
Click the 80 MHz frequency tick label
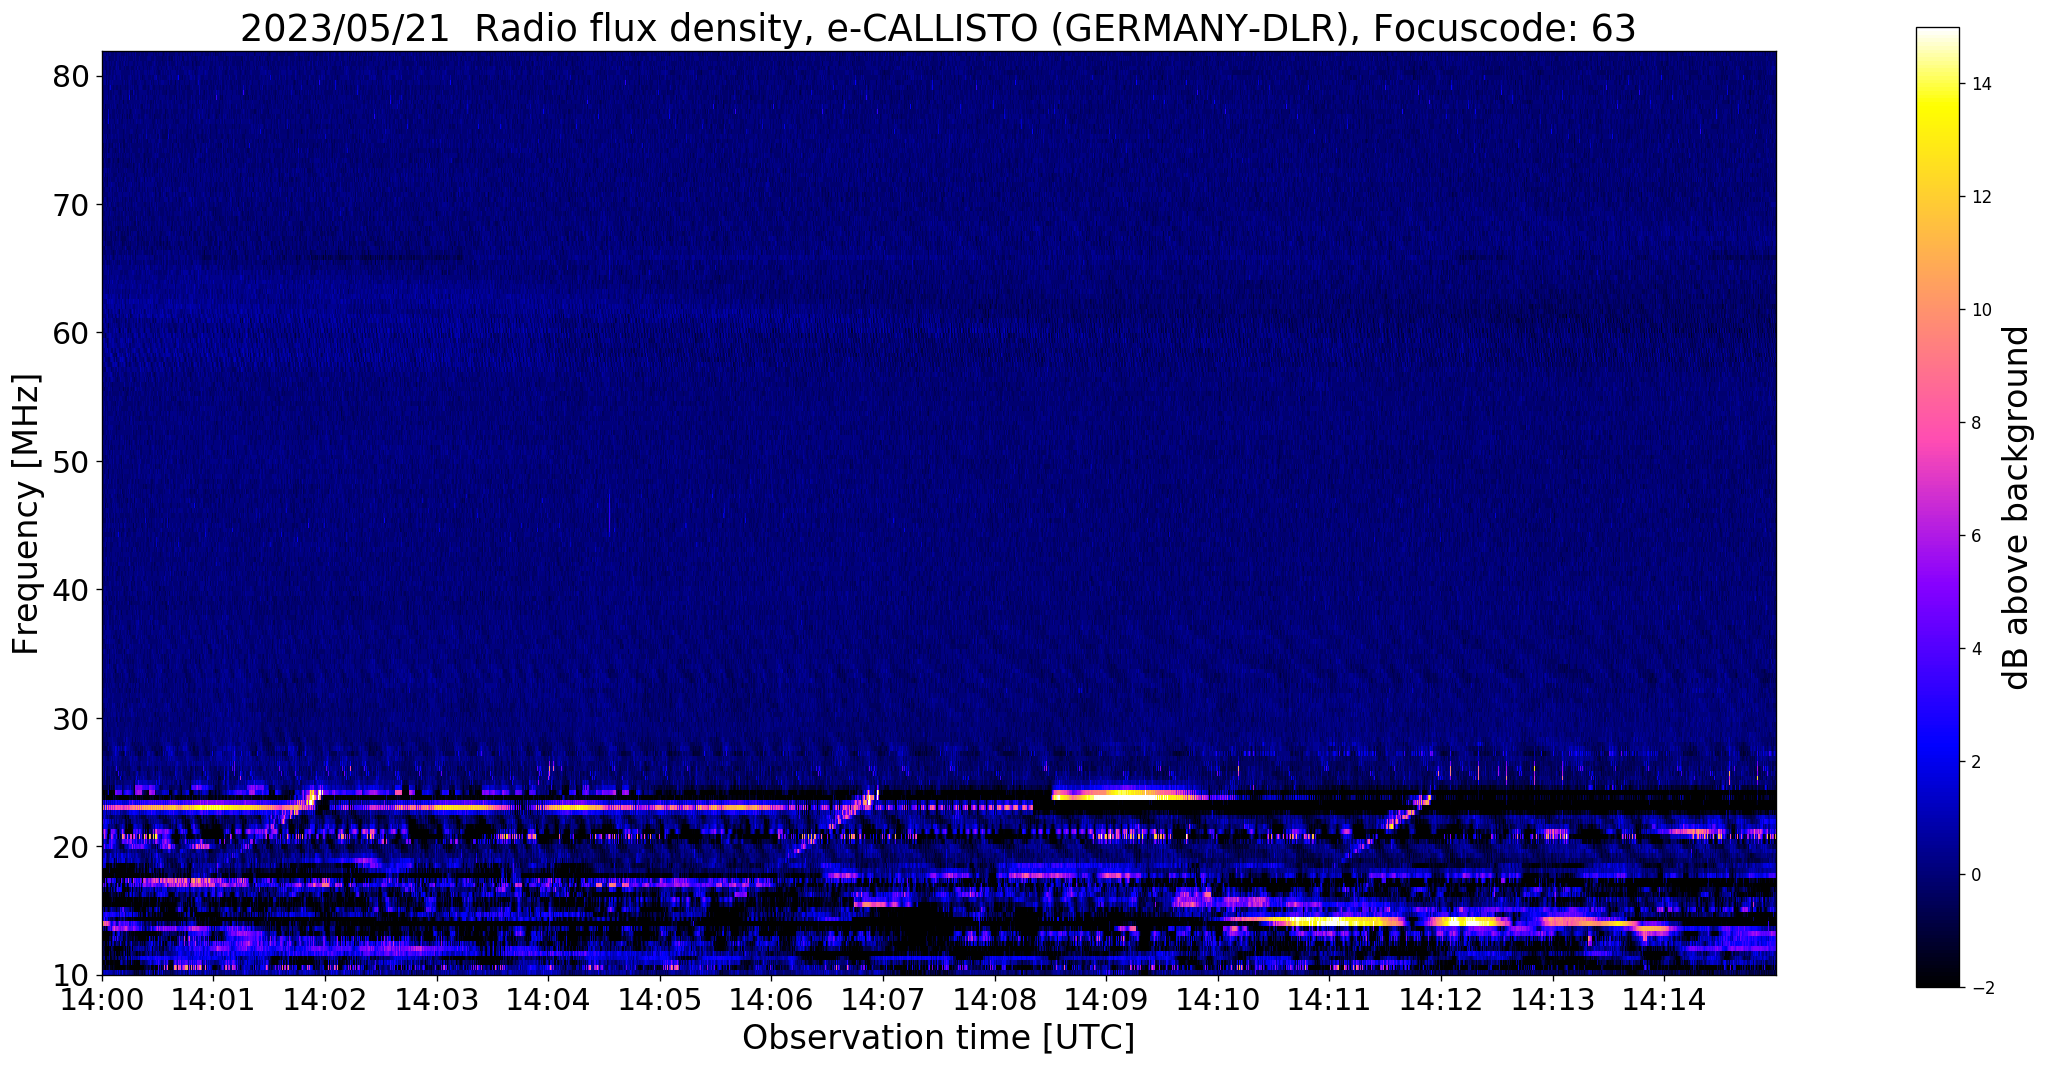point(71,77)
